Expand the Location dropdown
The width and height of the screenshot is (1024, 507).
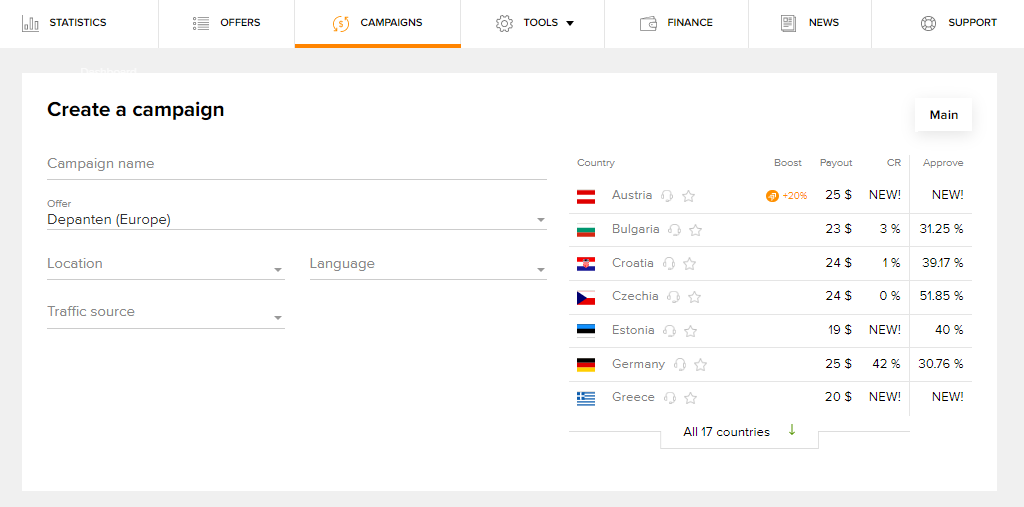click(x=166, y=265)
